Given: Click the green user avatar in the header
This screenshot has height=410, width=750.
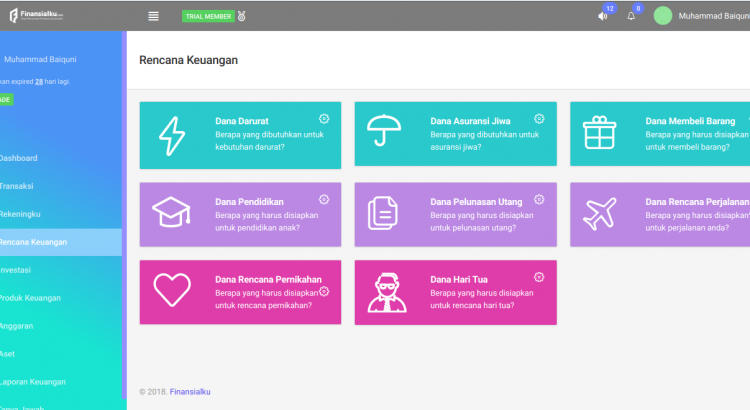Looking at the screenshot, I should tap(663, 16).
